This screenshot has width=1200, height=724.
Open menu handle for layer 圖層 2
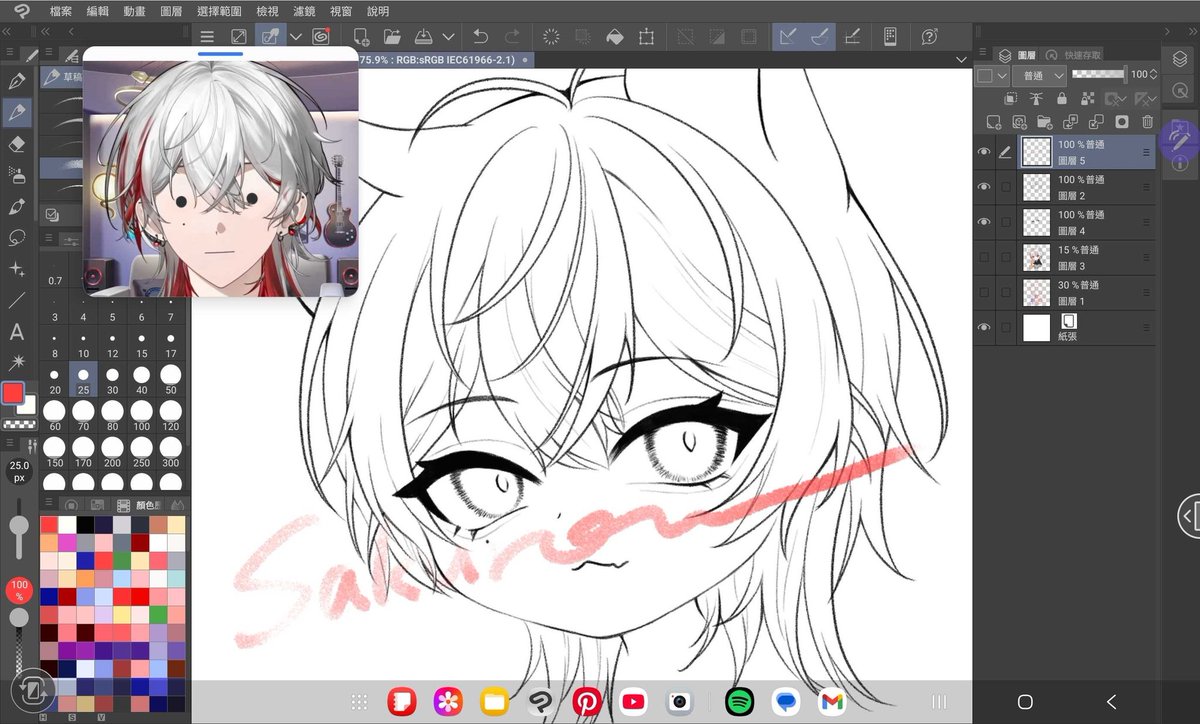(1146, 187)
